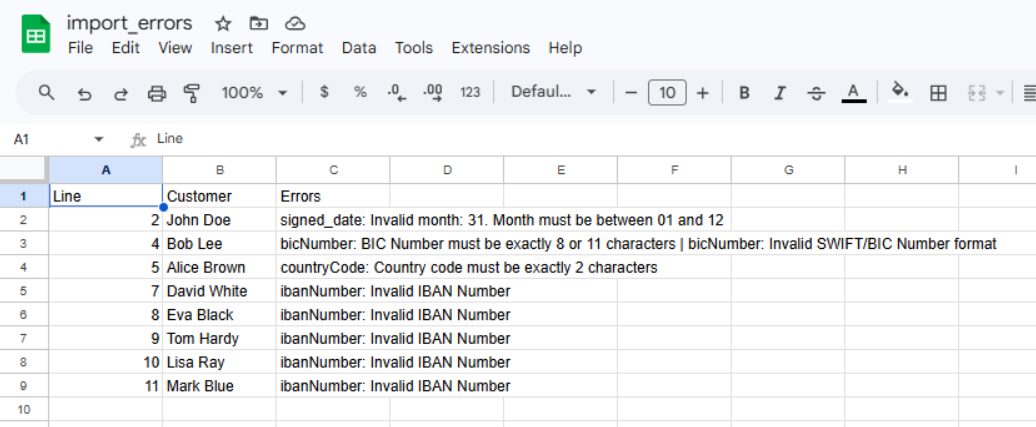Select the Bob Lee cell
1036x427 pixels.
(219, 244)
